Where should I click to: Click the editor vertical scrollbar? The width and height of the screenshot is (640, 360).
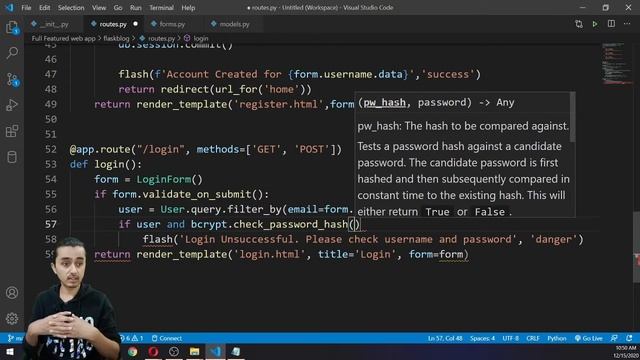pos(636,247)
